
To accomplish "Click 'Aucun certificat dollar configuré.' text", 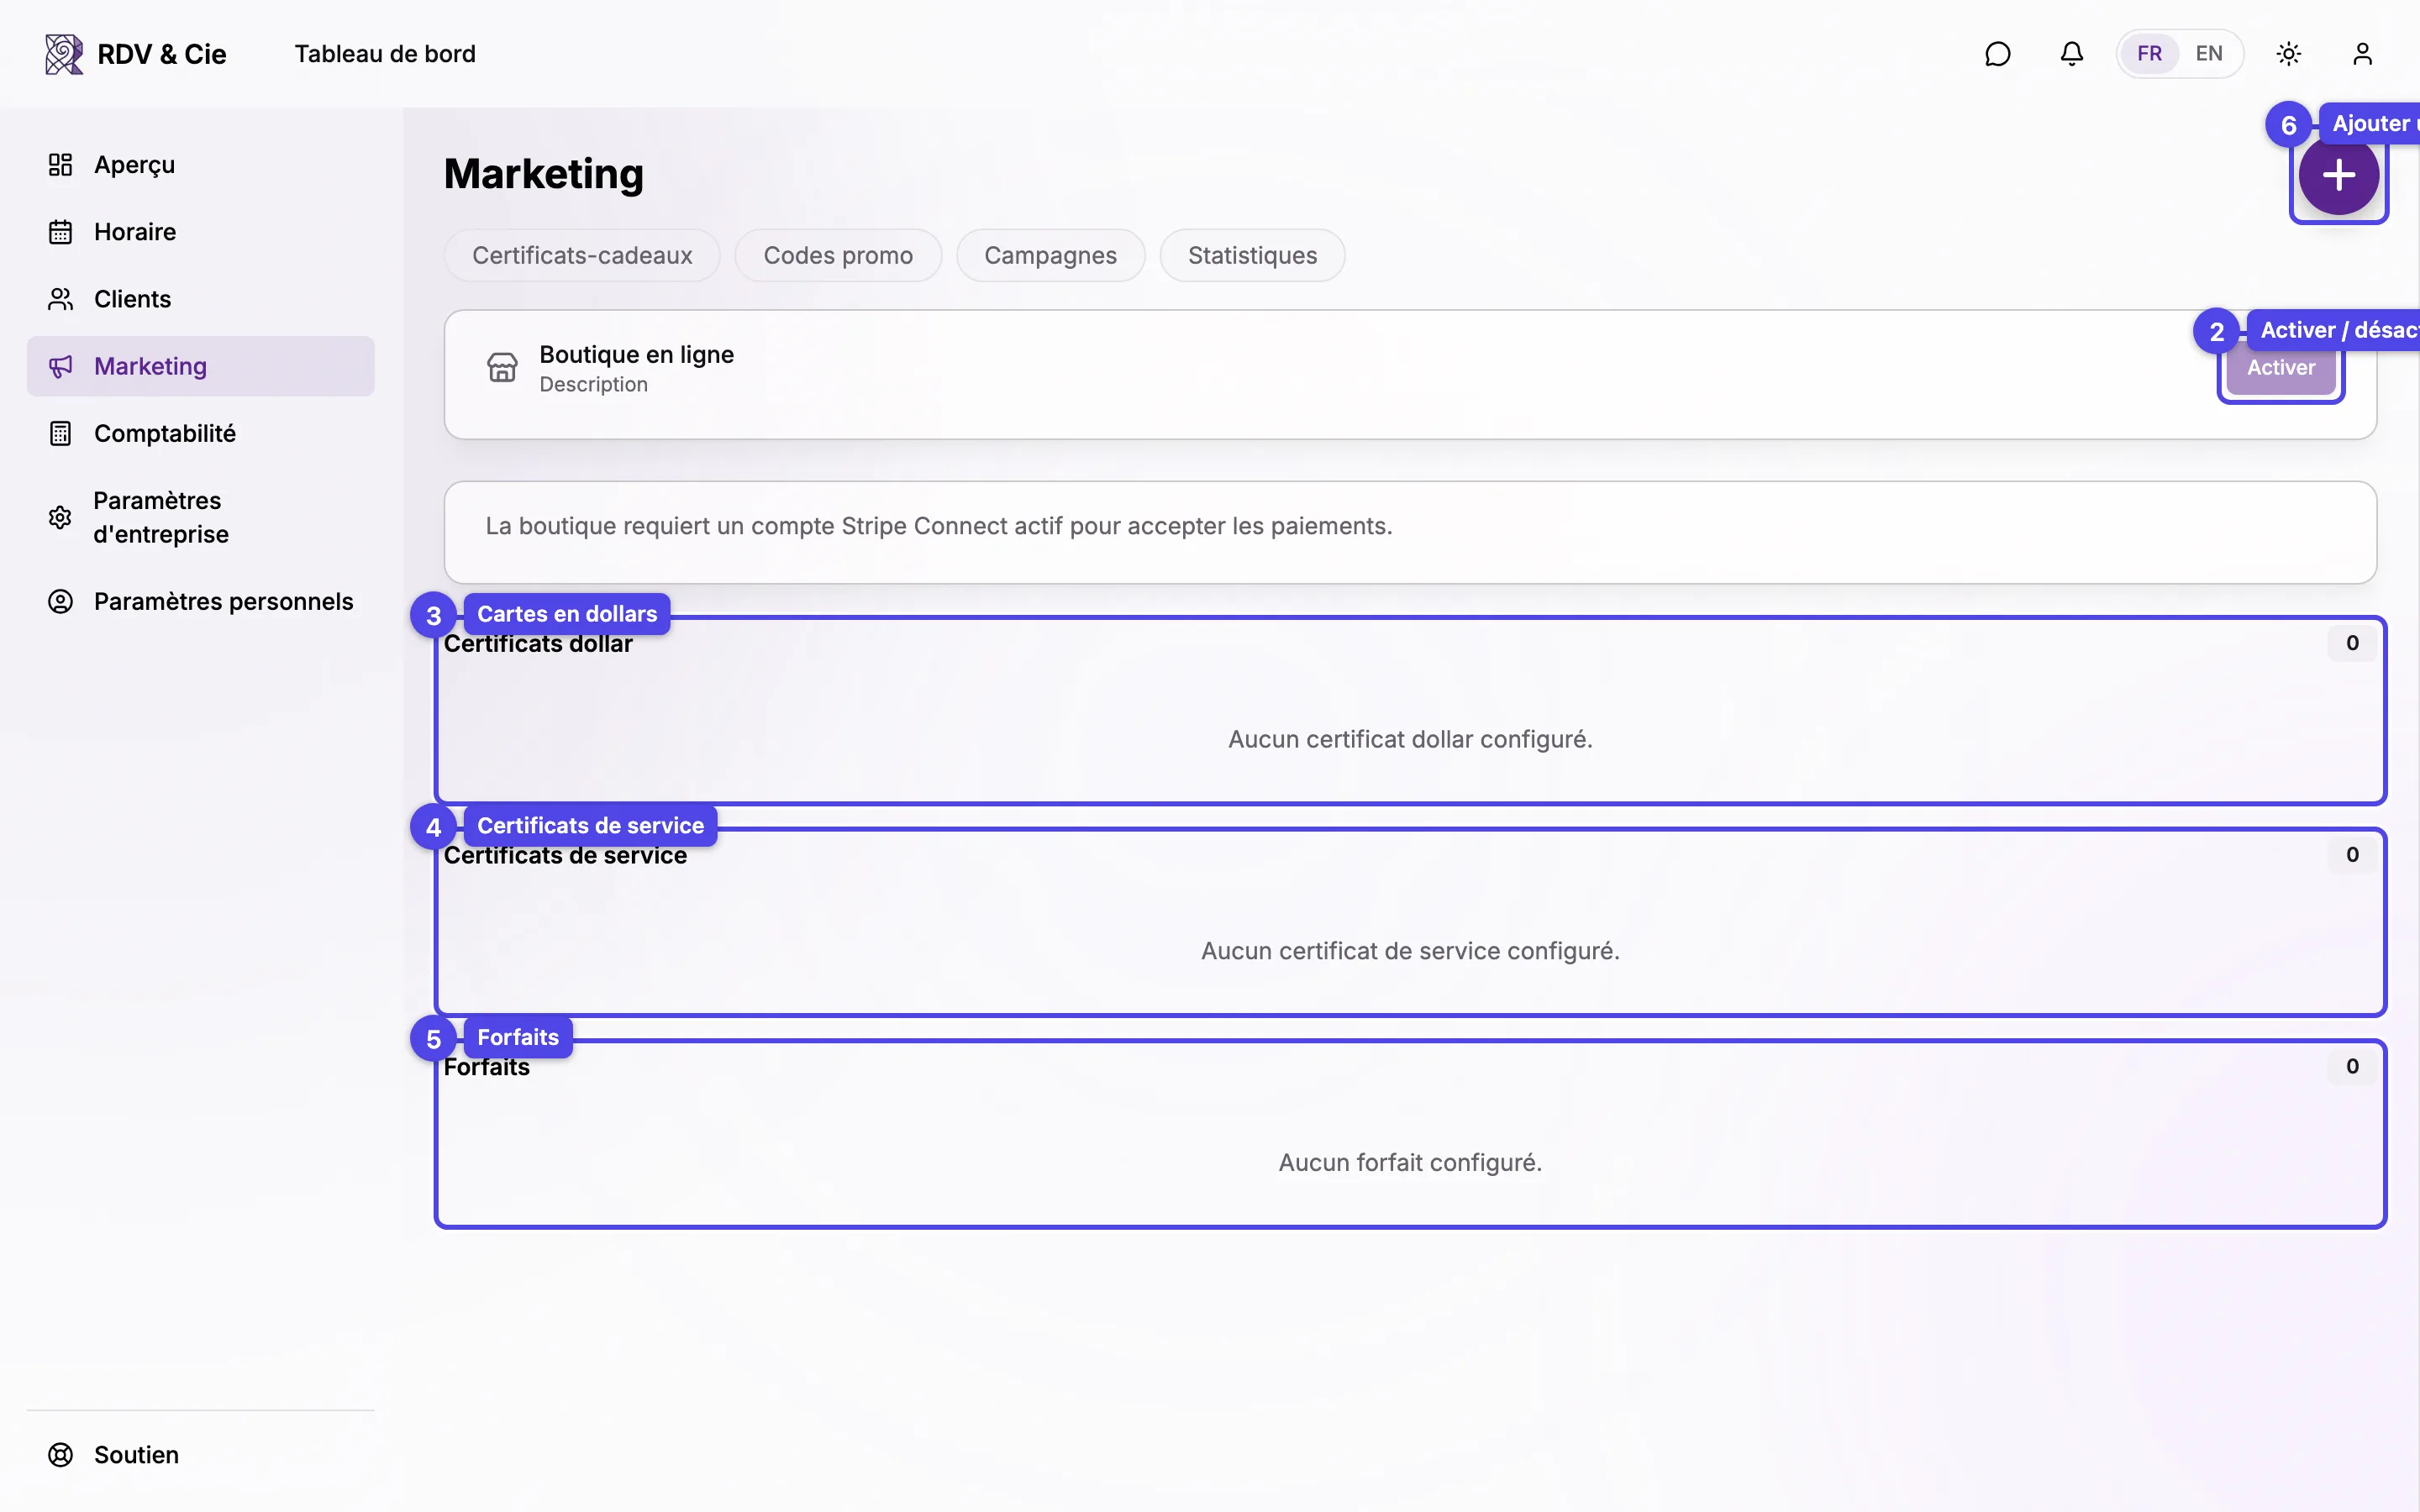I will [1410, 739].
